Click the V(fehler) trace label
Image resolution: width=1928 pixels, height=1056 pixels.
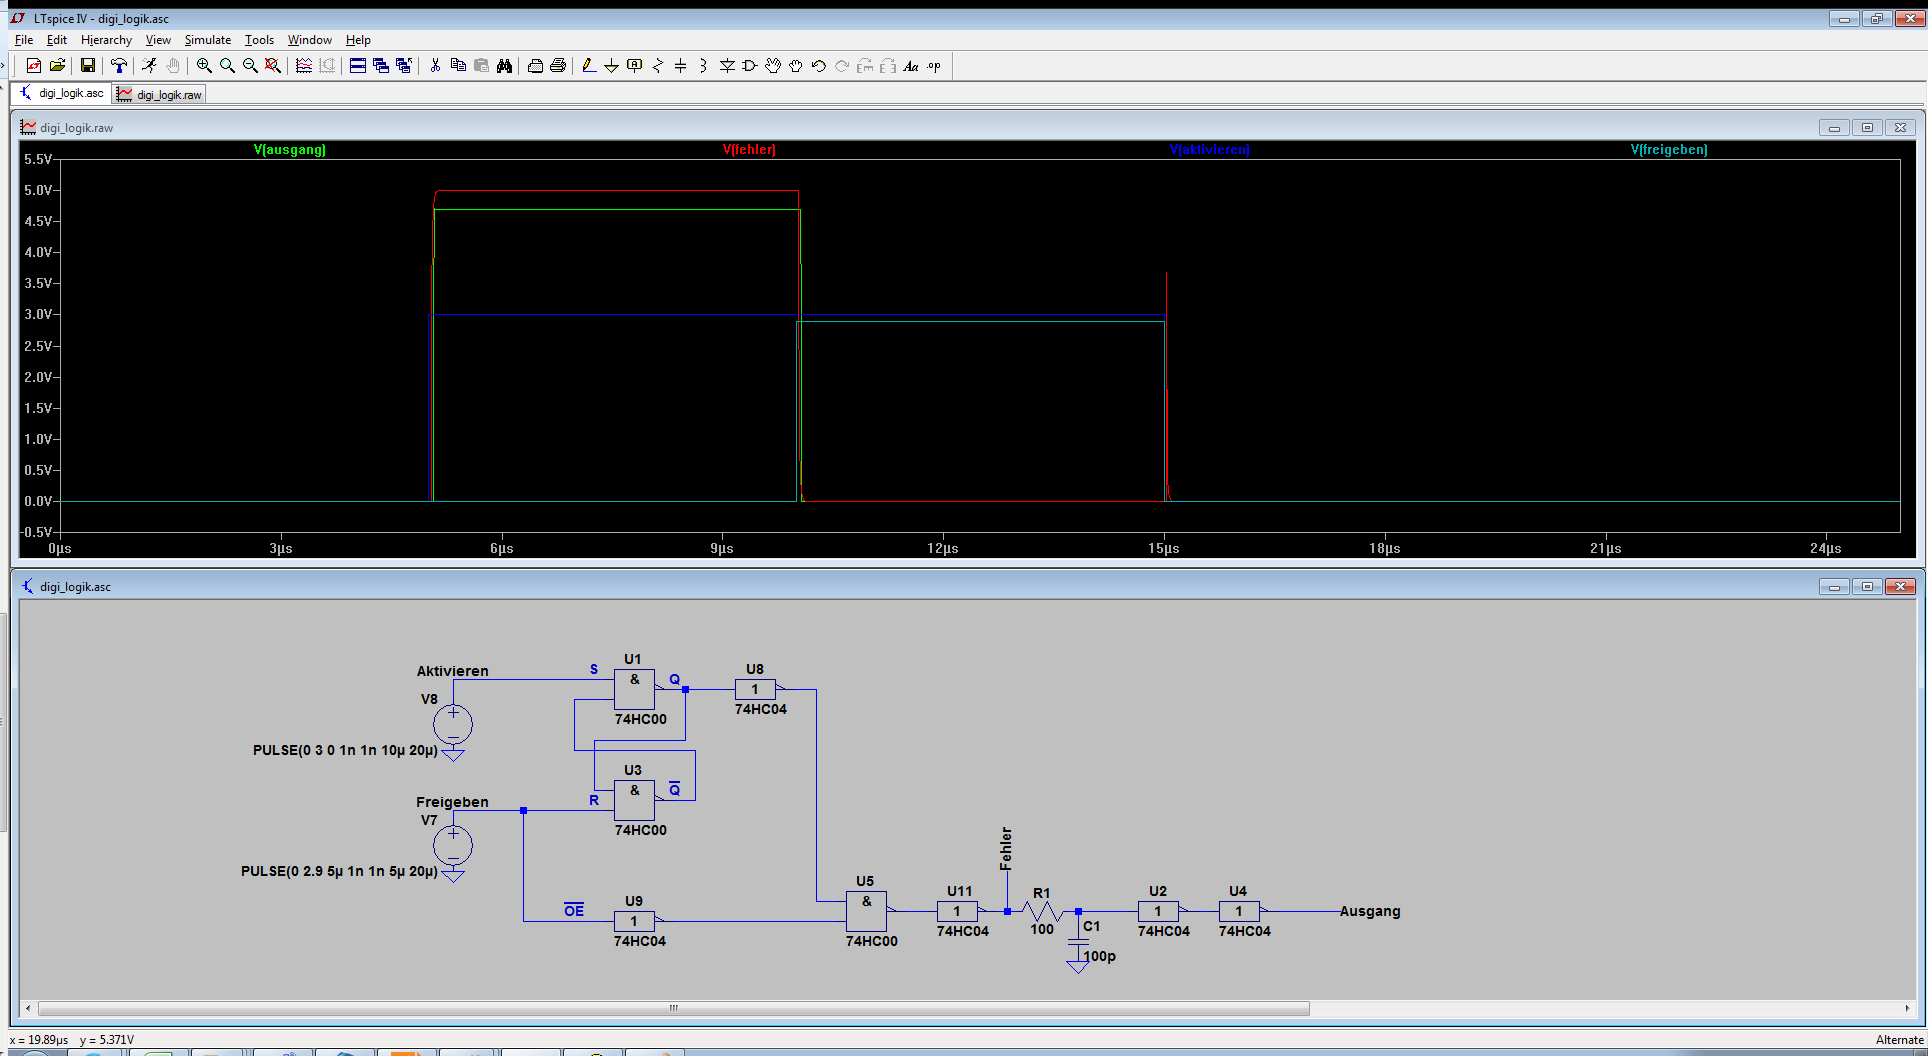(x=749, y=149)
